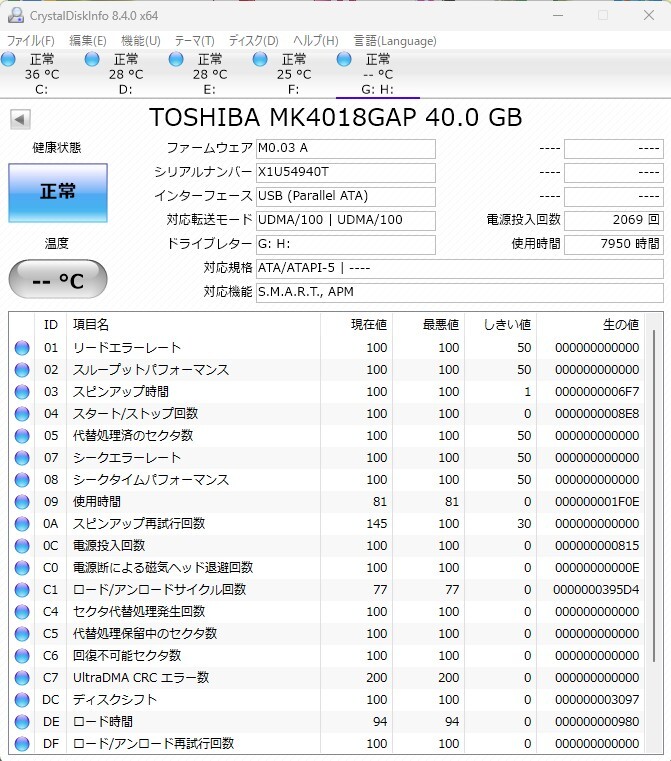Image resolution: width=671 pixels, height=761 pixels.
Task: Select the G: H: drive status orb
Action: pos(345,60)
